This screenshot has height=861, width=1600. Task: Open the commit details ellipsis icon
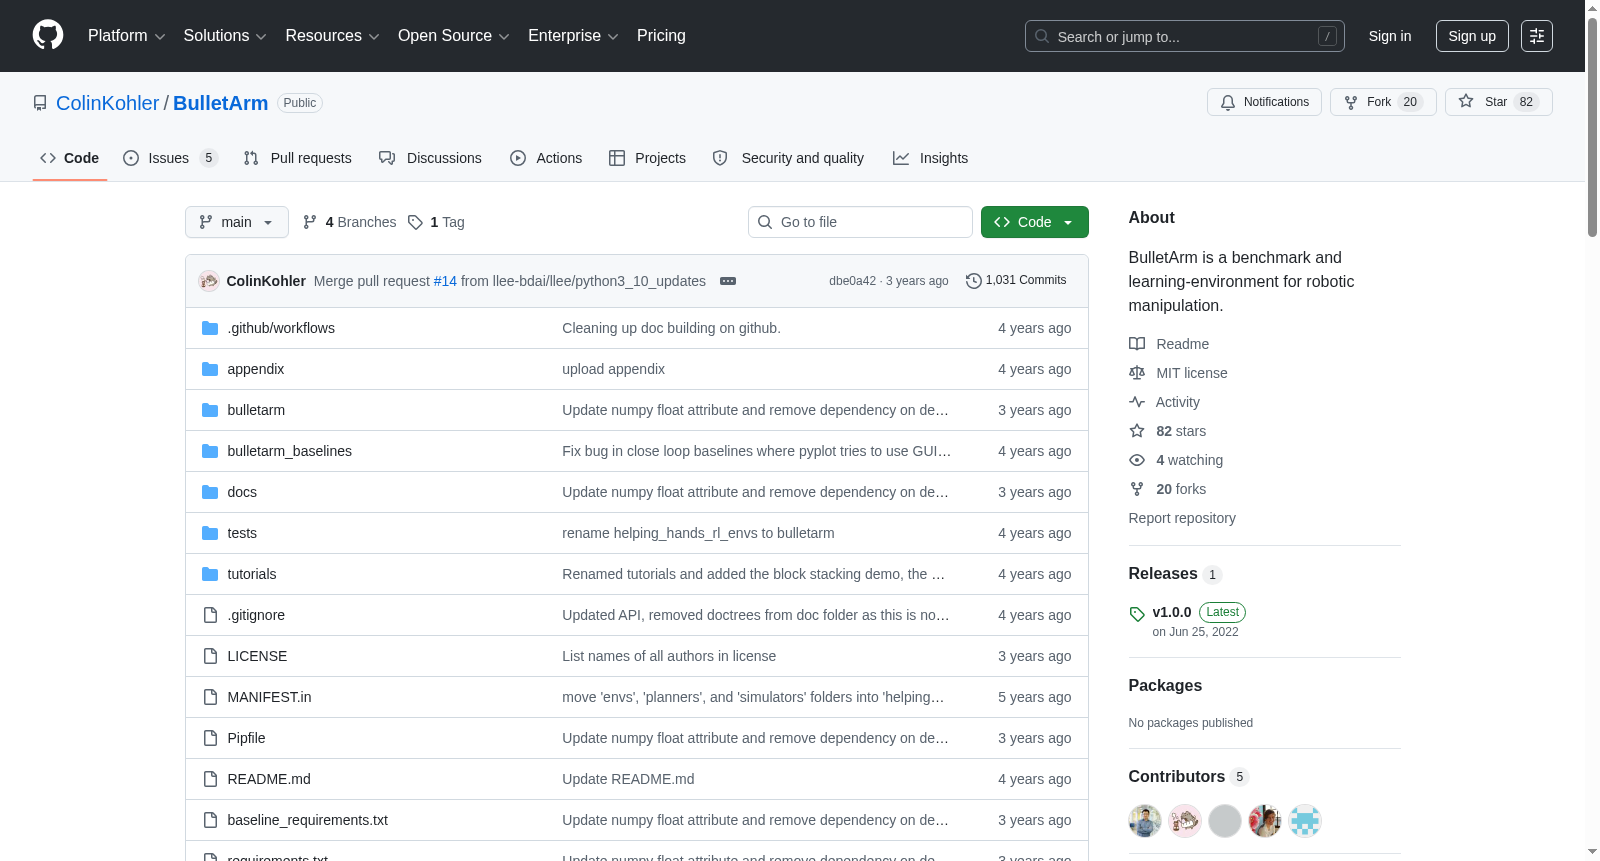[728, 281]
